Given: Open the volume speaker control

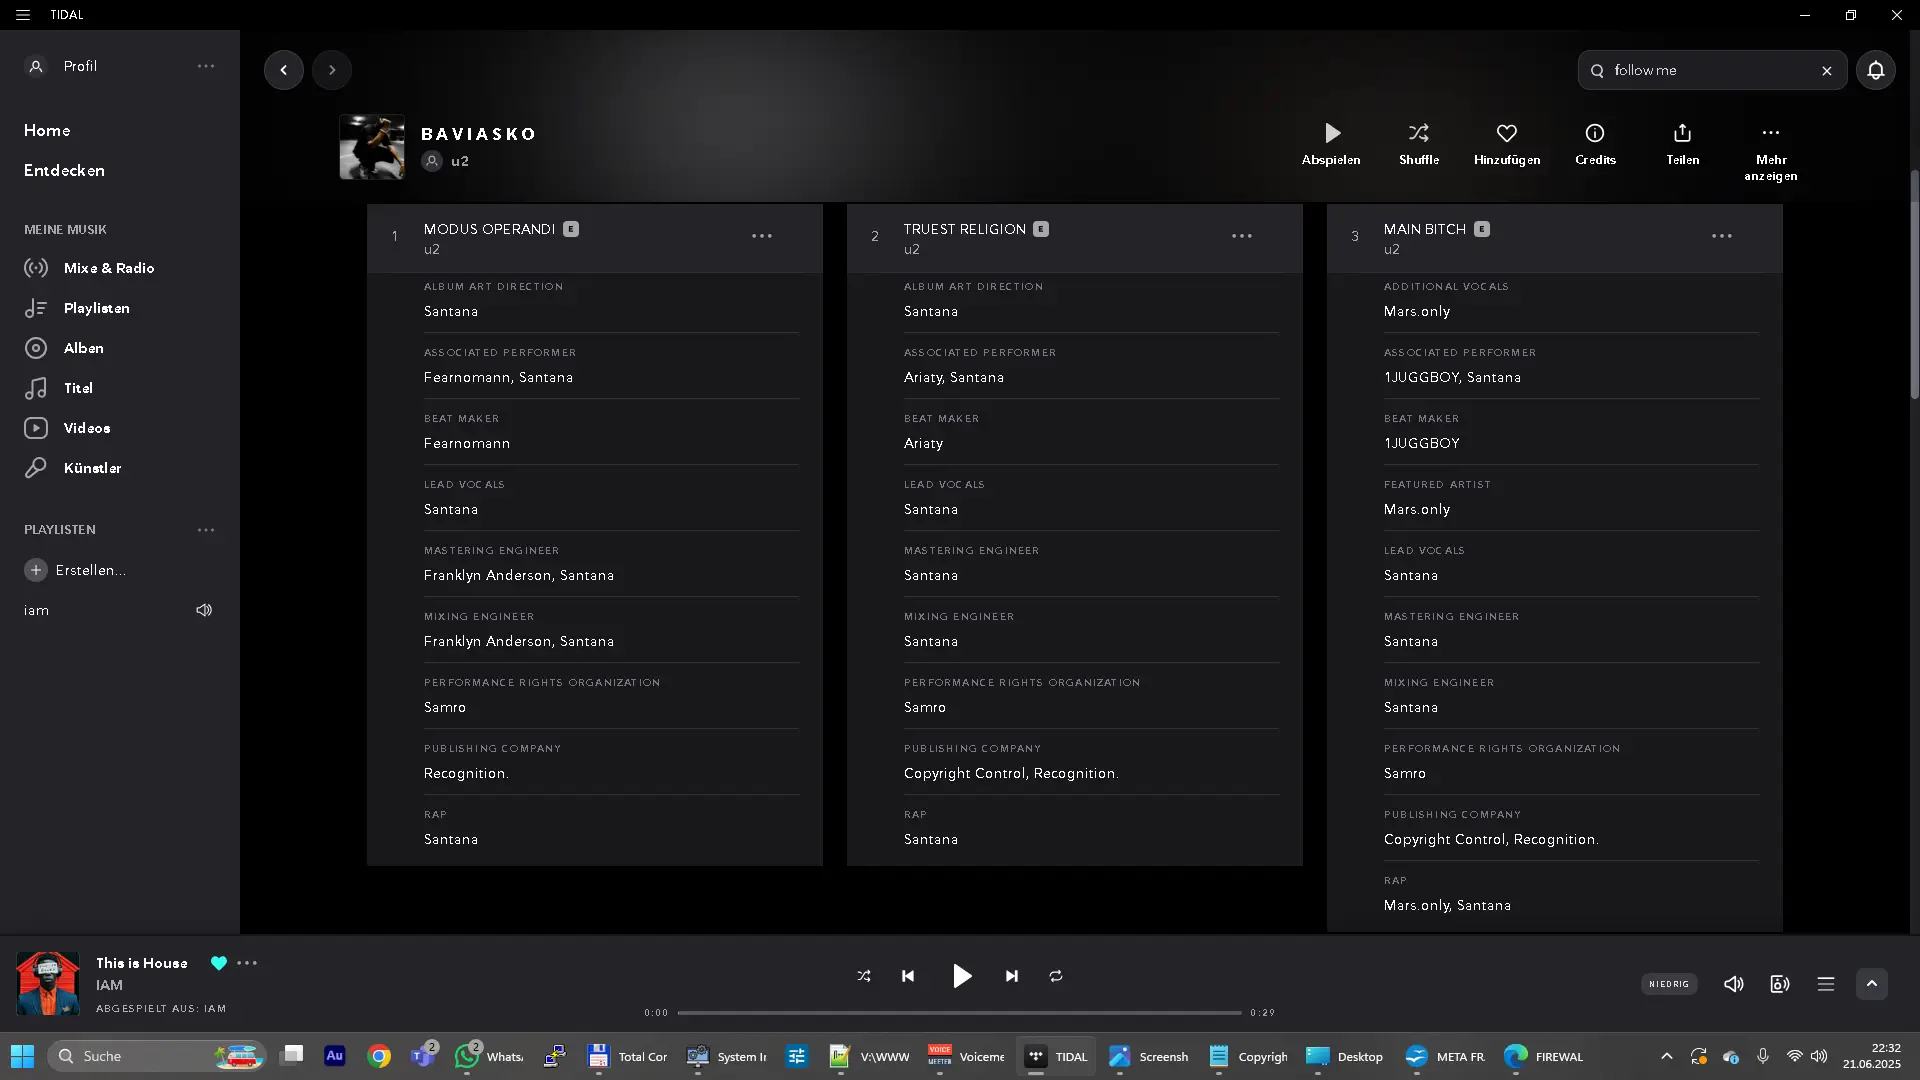Looking at the screenshot, I should point(1733,984).
